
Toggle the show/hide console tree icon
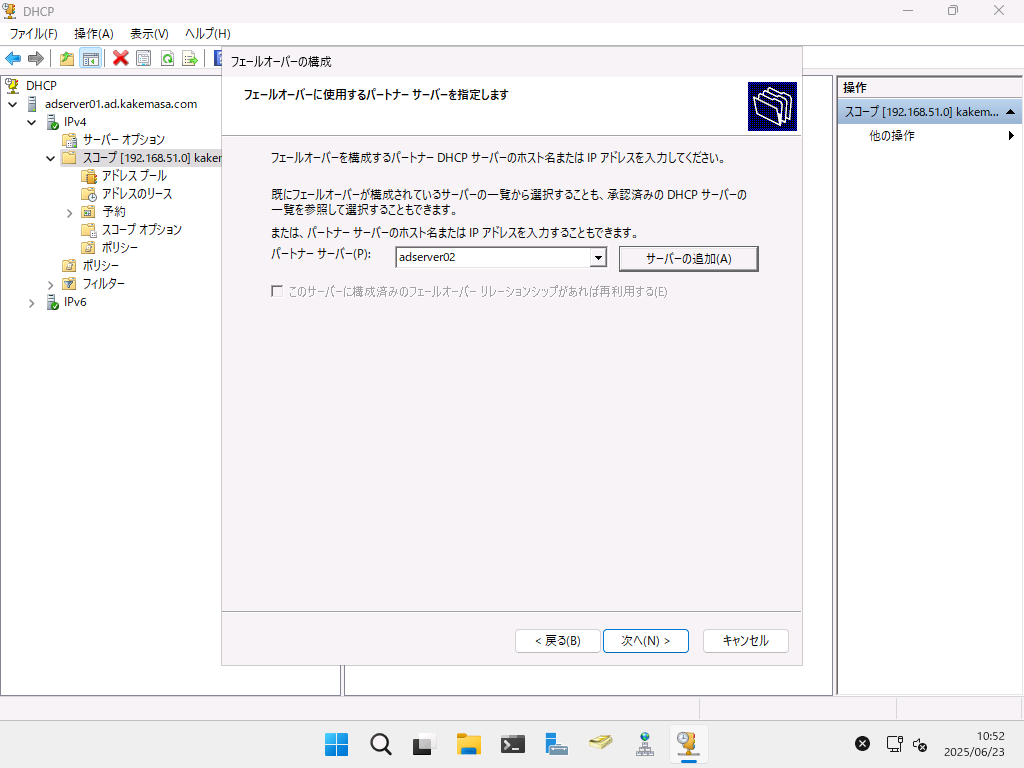tap(90, 59)
